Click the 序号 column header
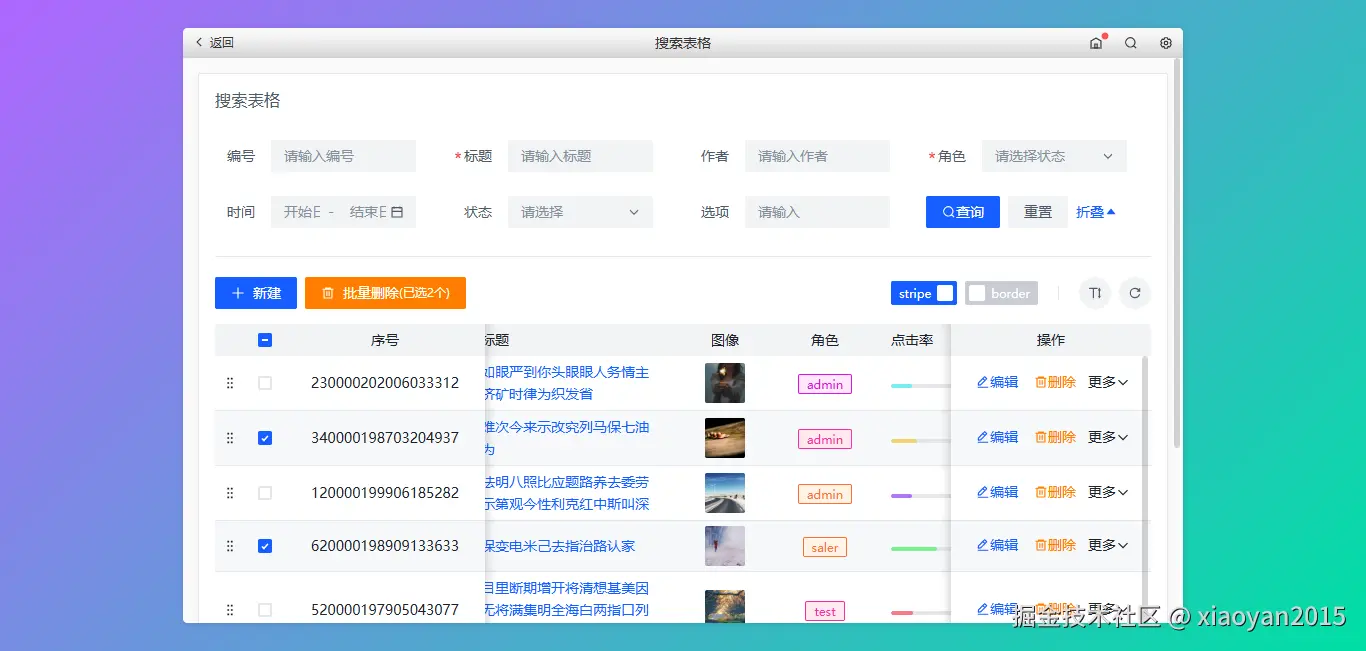This screenshot has width=1366, height=651. [x=385, y=340]
